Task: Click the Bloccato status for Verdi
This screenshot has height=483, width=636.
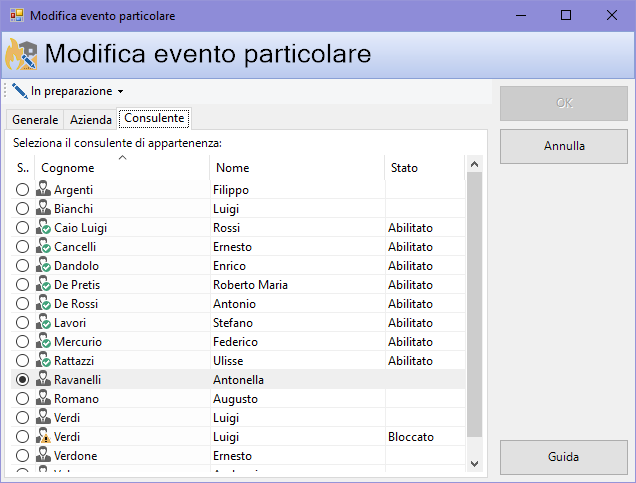Action: 411,437
